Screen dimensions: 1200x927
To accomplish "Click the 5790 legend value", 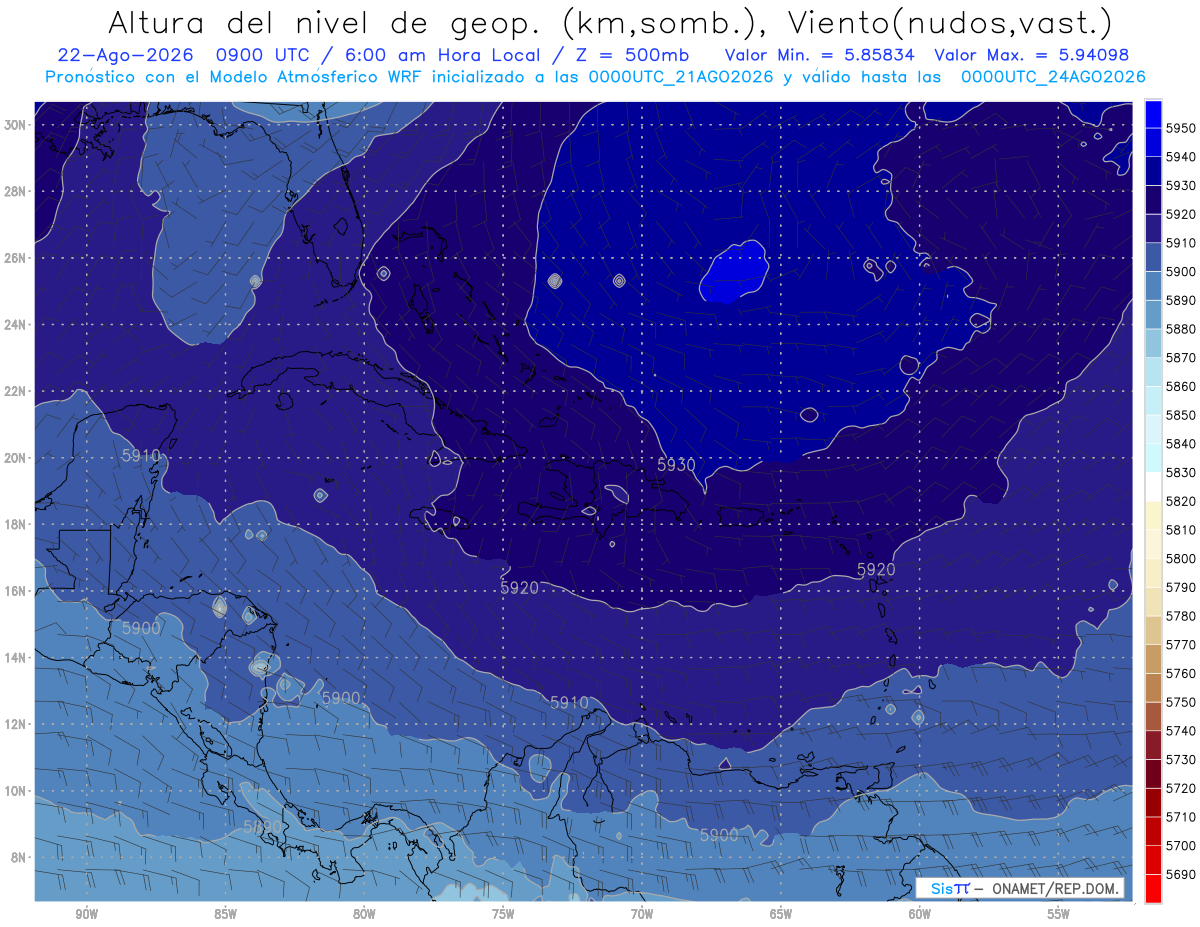I will coord(1182,587).
